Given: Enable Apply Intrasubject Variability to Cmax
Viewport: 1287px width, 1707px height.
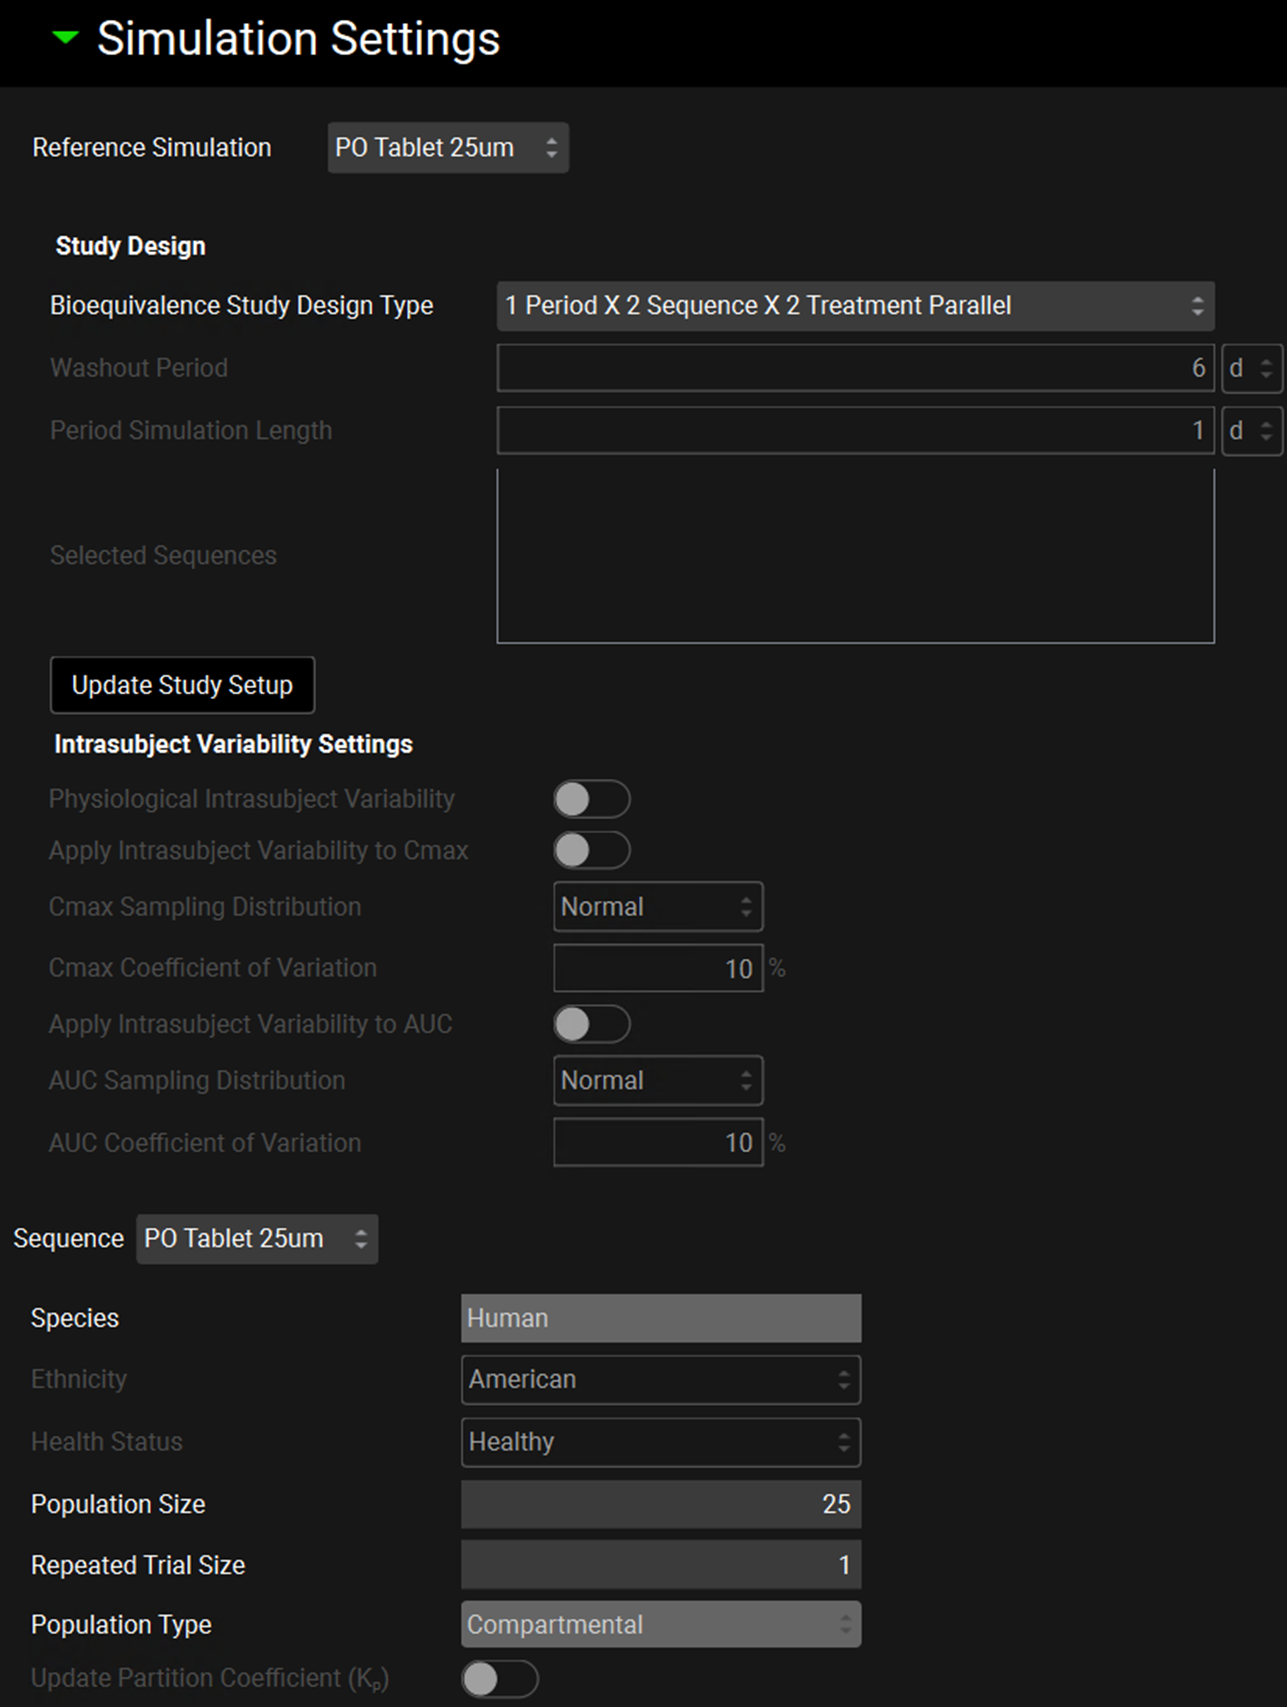Looking at the screenshot, I should [591, 850].
